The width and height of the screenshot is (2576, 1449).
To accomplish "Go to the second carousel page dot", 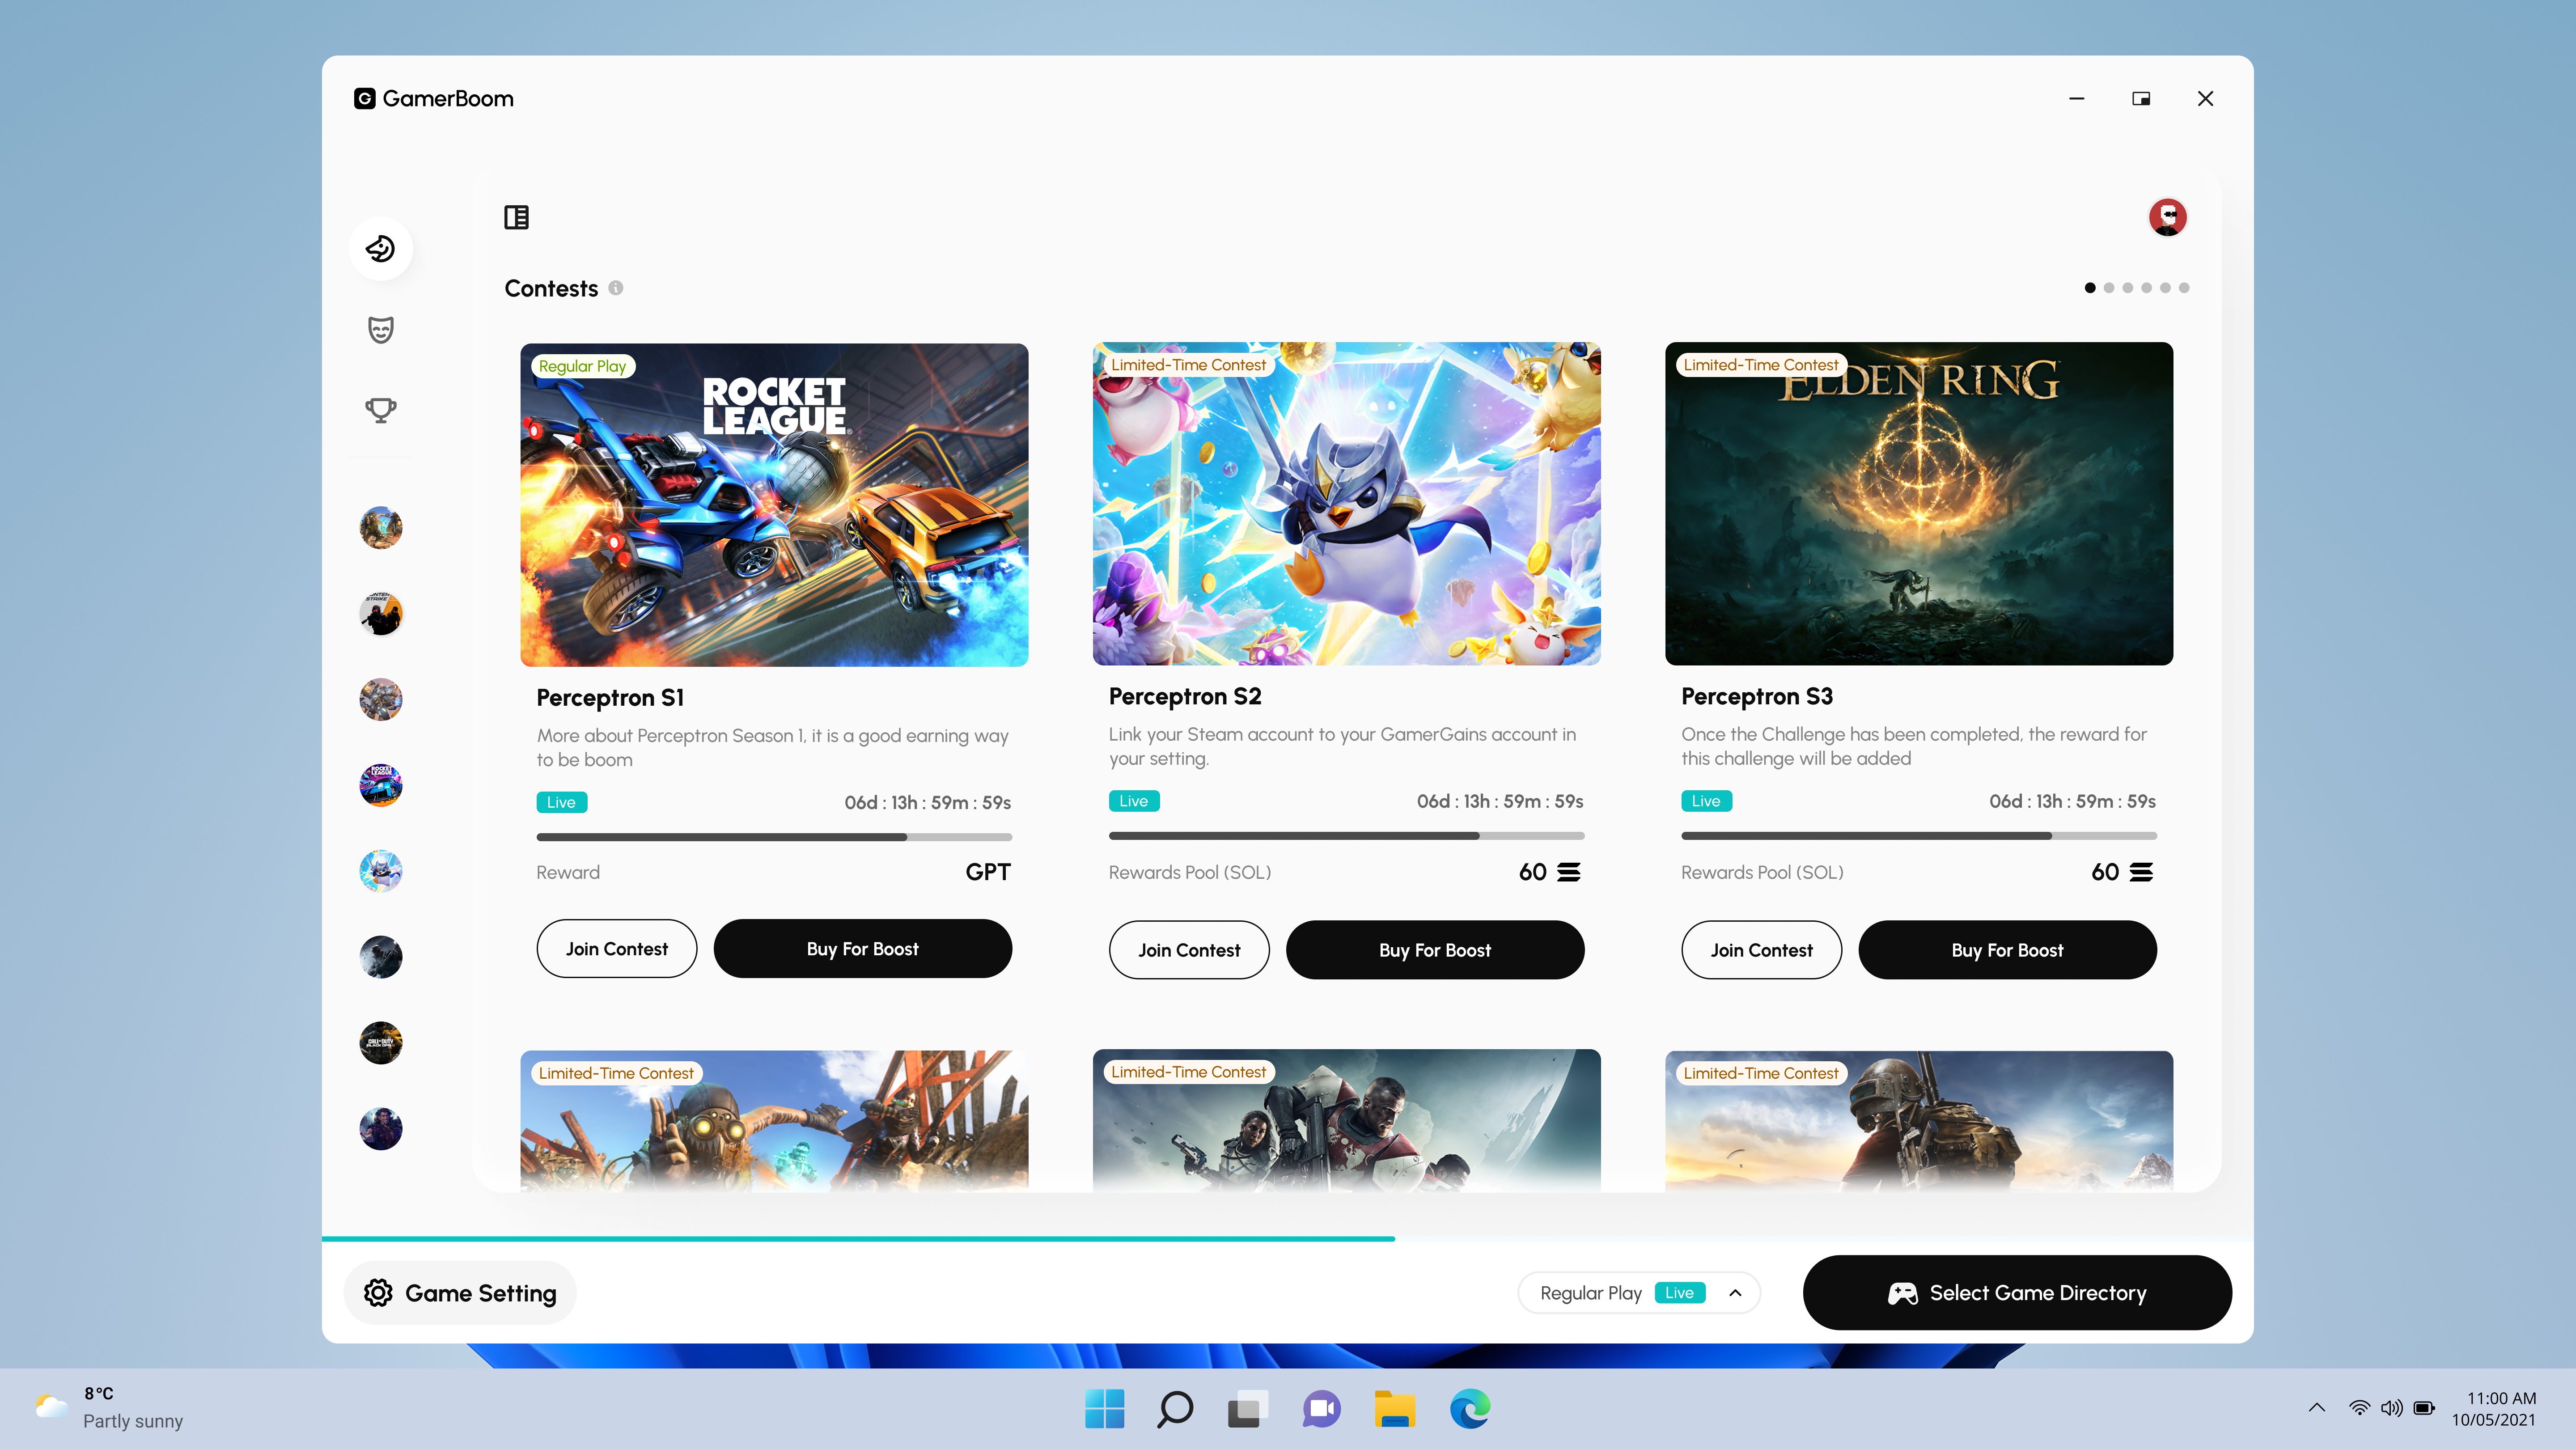I will point(2109,288).
